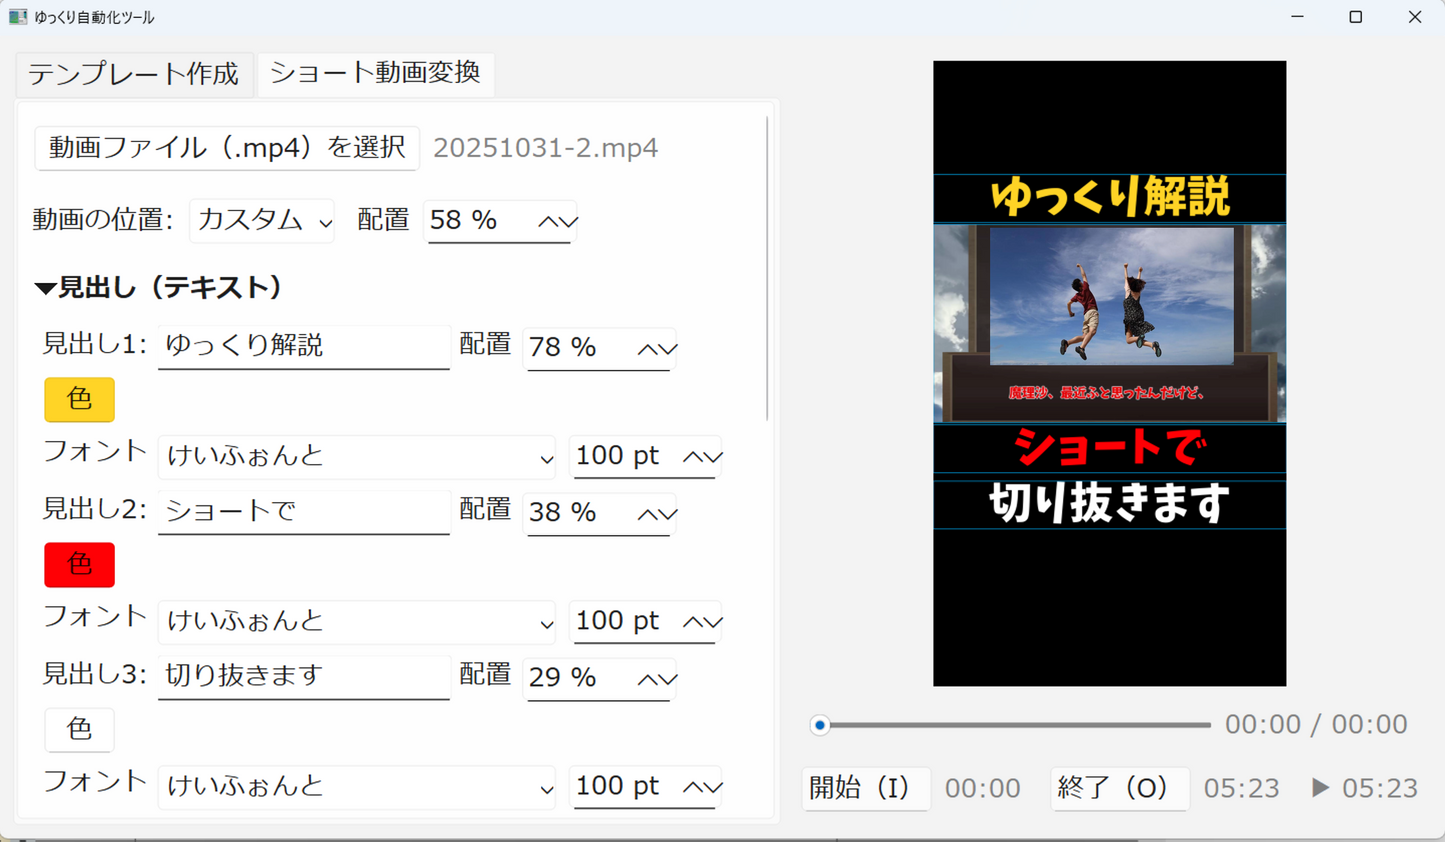Switch to the テンプレート作成 tab
The width and height of the screenshot is (1445, 842).
pos(133,74)
